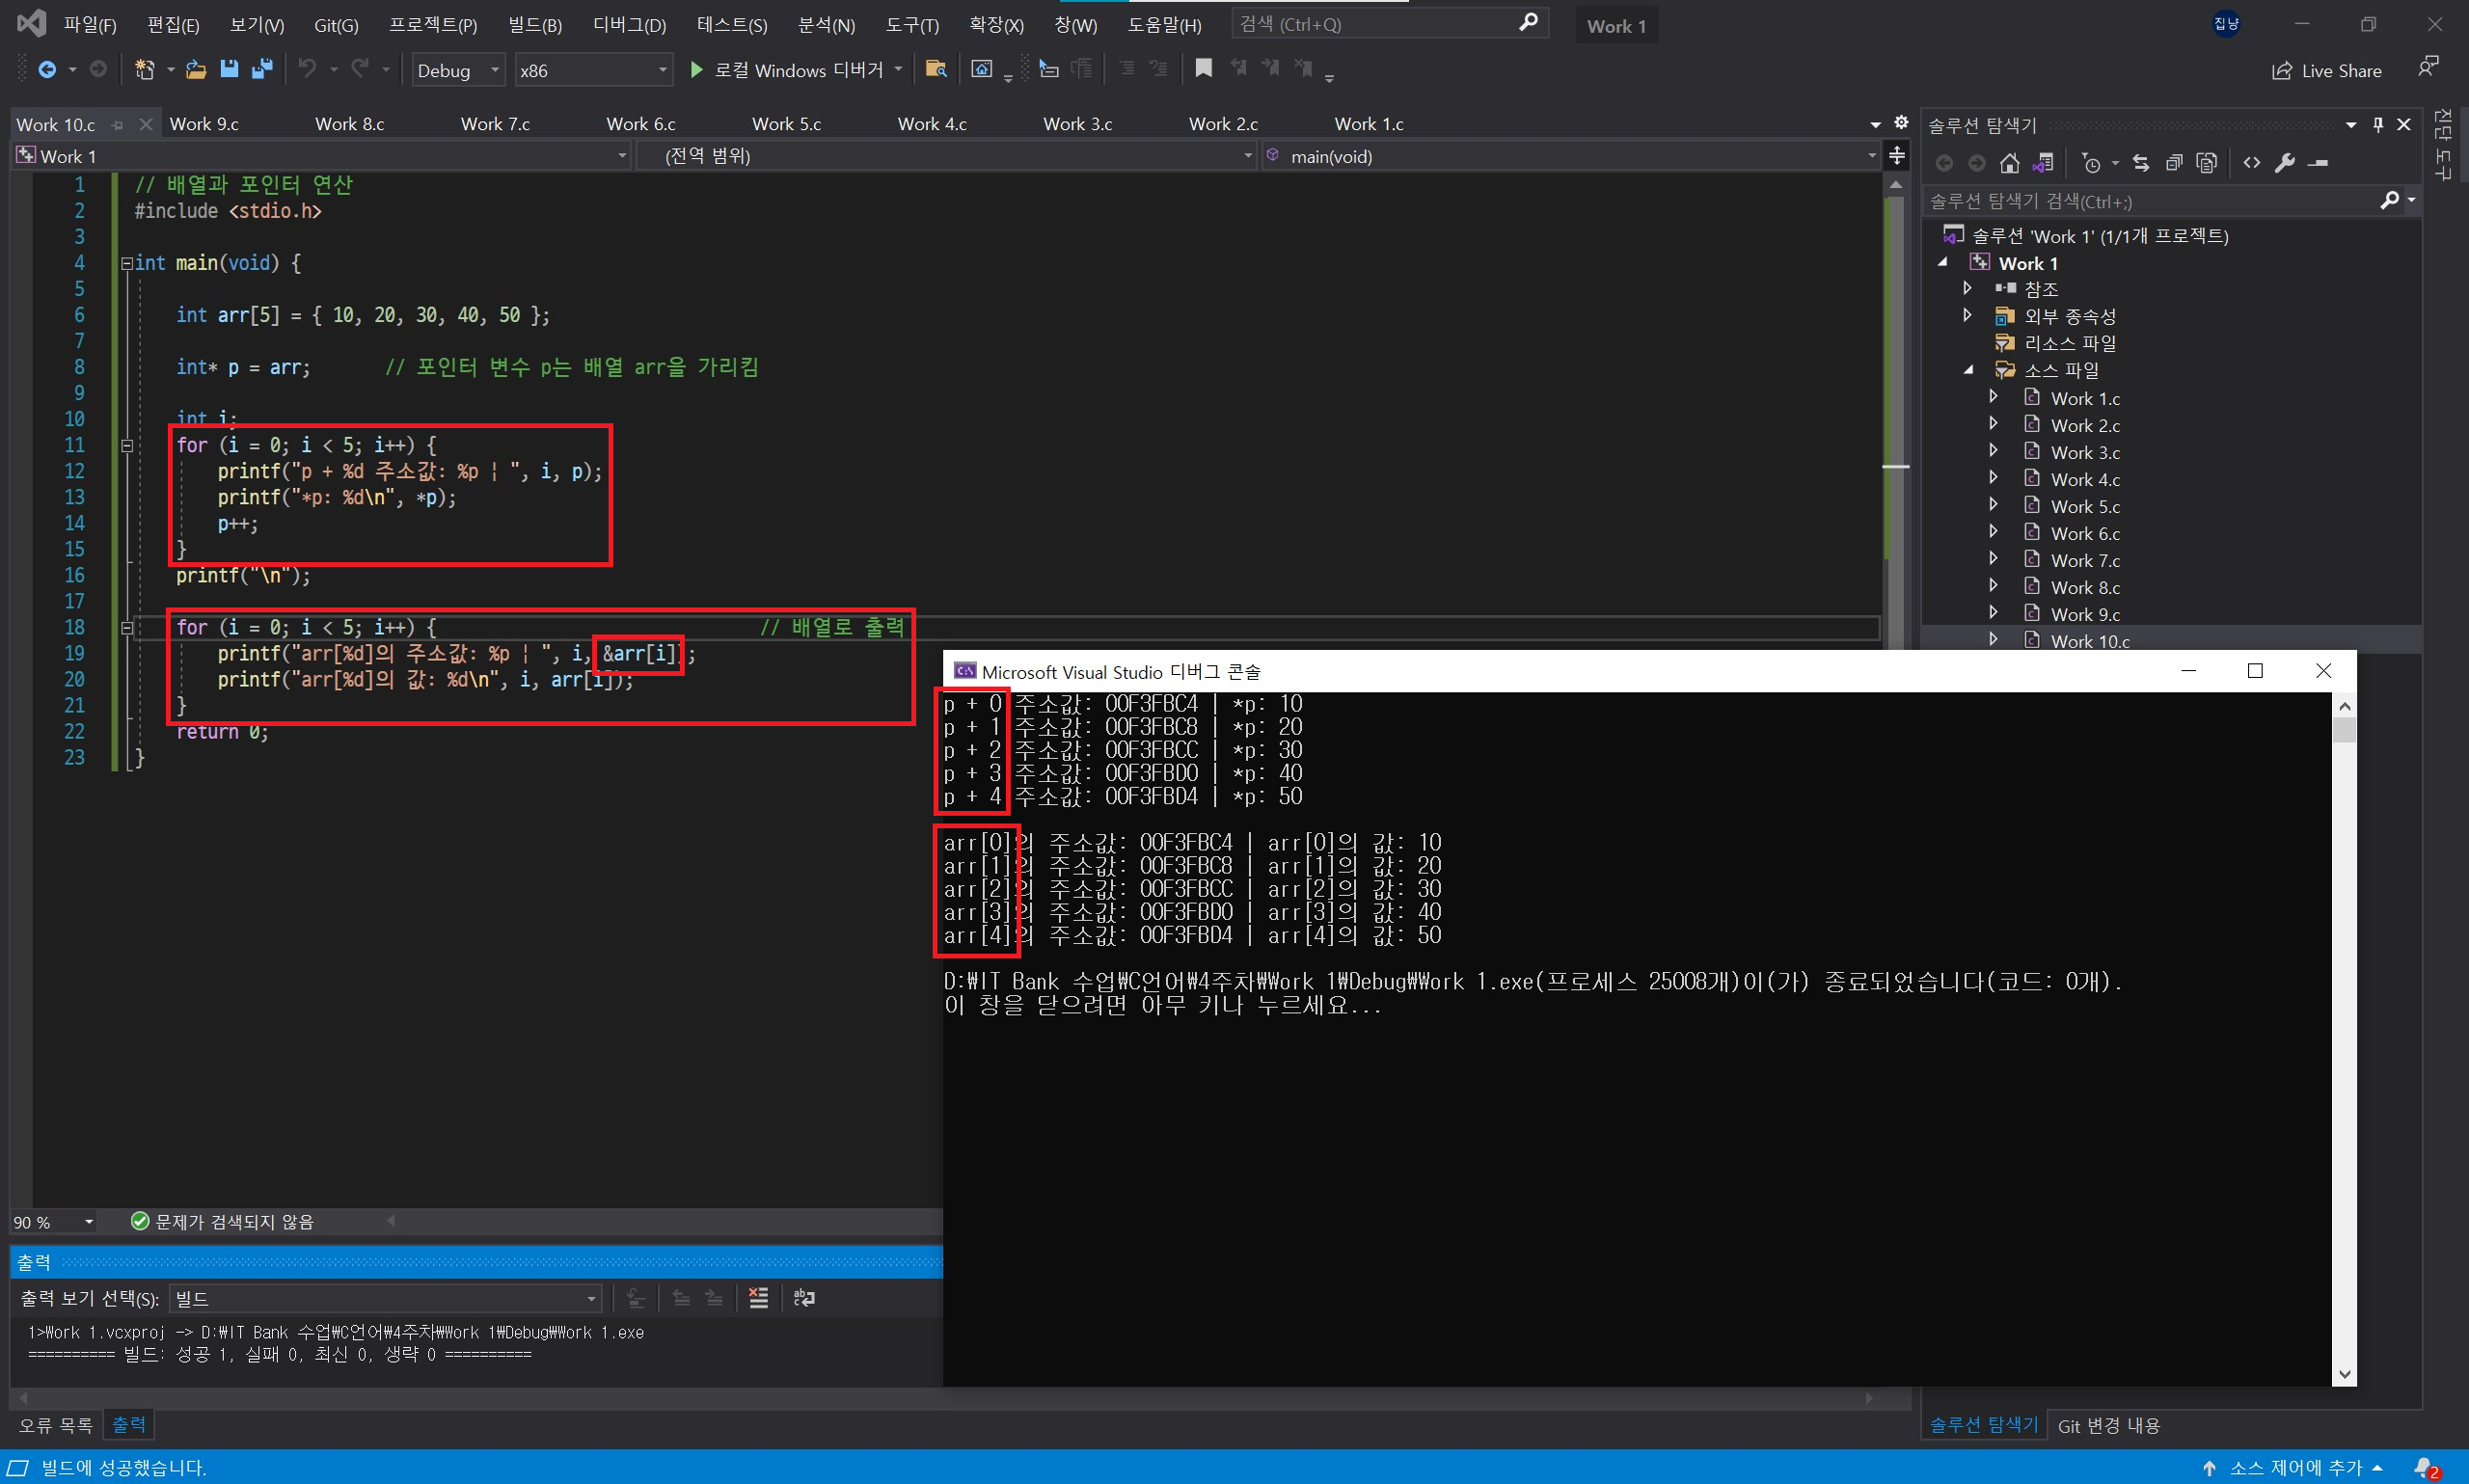Switch to the Work 5.c tab

[786, 124]
